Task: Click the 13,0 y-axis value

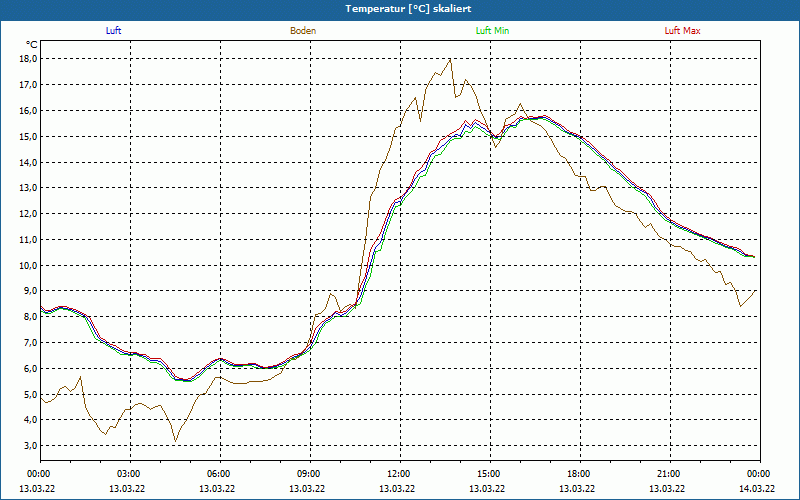Action: coord(29,188)
